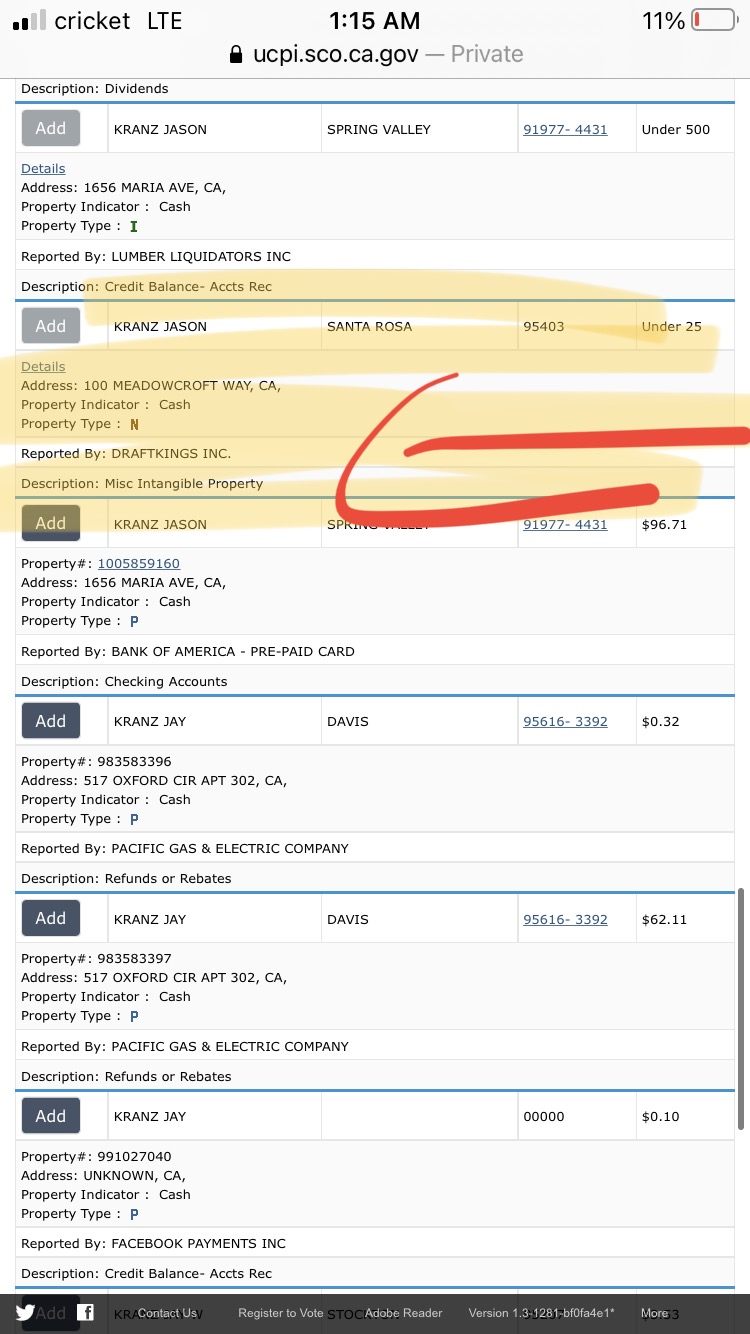Click the Property Type N icon for Meadowcroft Way

(134, 424)
